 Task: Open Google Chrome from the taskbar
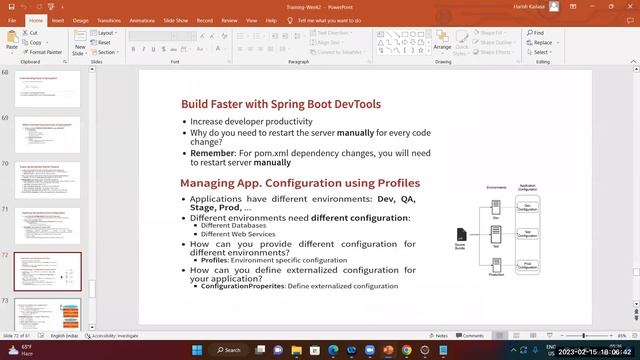point(407,350)
